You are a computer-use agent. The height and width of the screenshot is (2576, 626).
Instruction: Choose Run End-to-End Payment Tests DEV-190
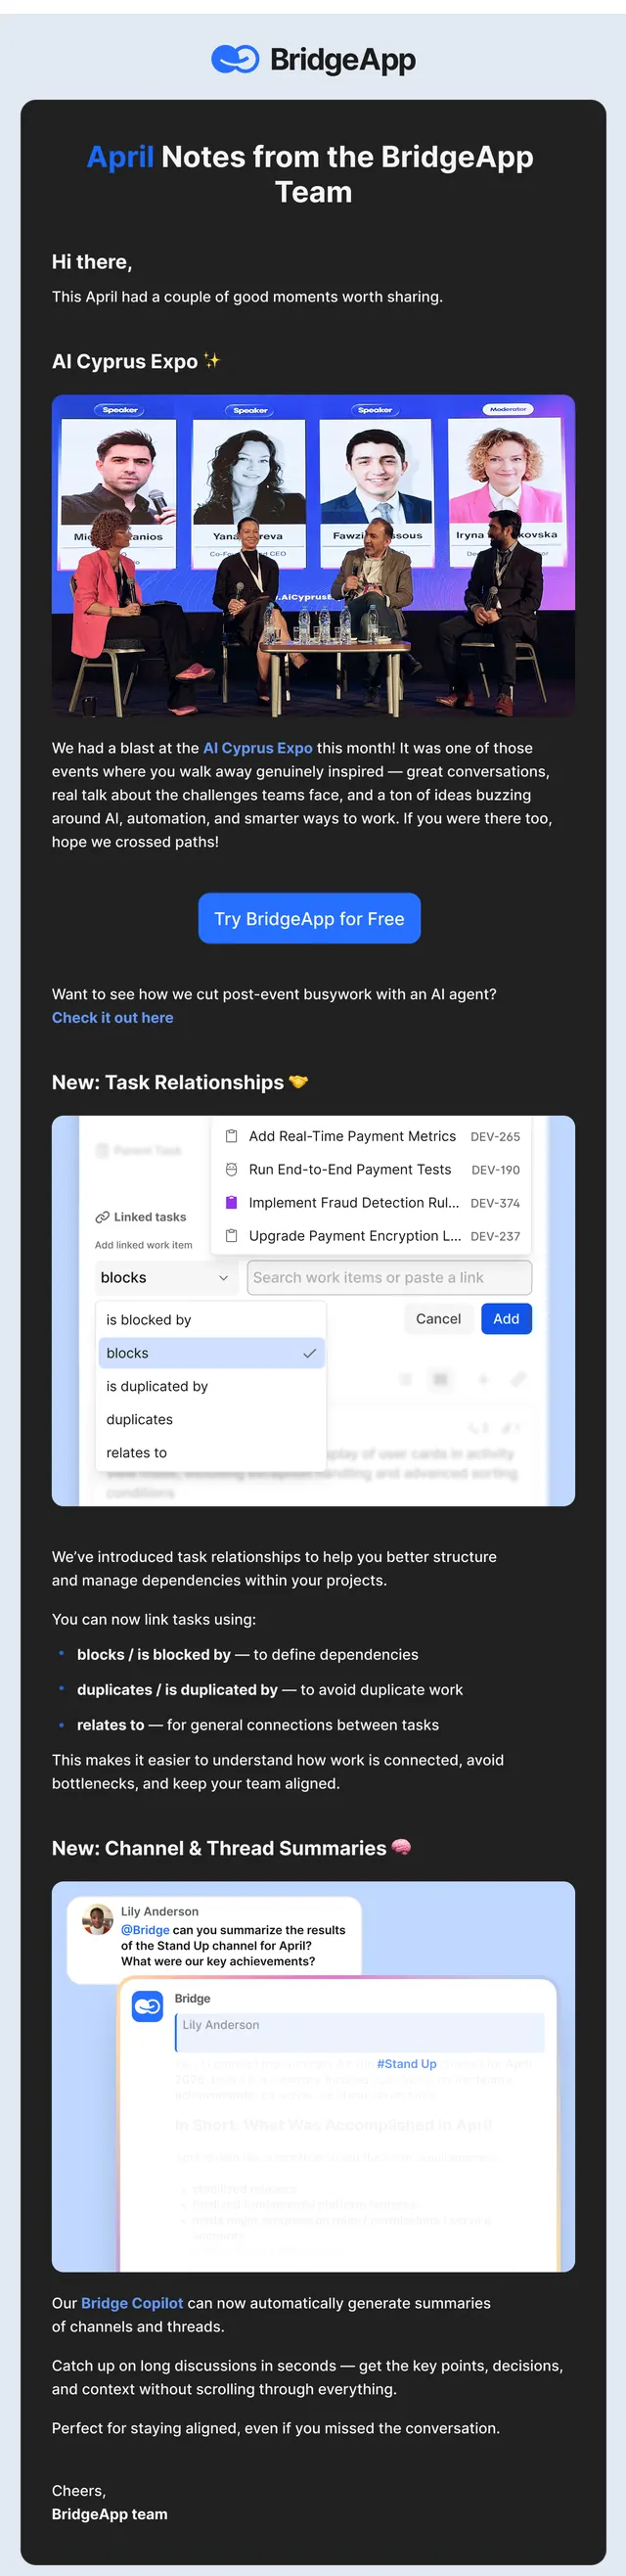(x=372, y=1169)
